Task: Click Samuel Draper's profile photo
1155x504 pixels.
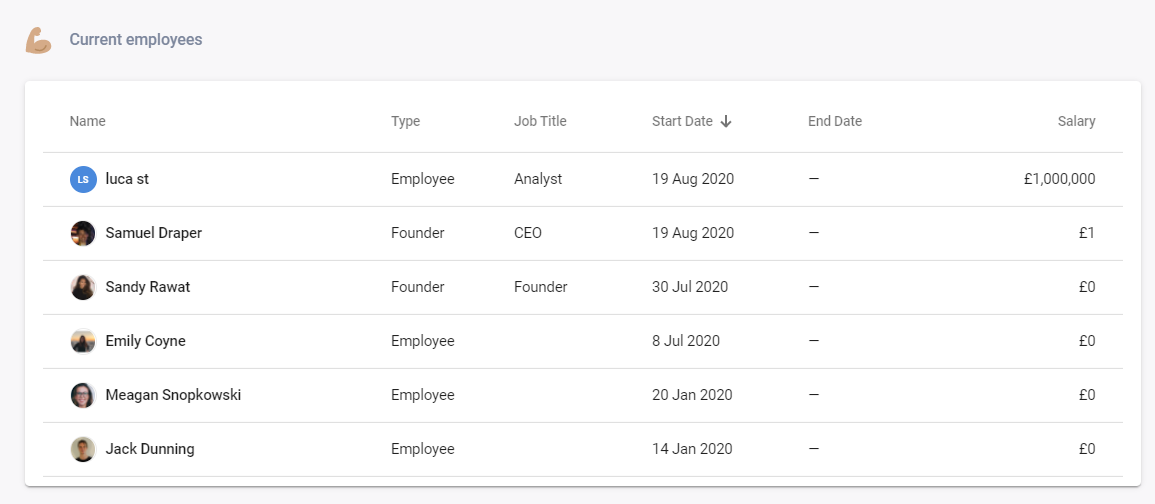Action: [83, 233]
